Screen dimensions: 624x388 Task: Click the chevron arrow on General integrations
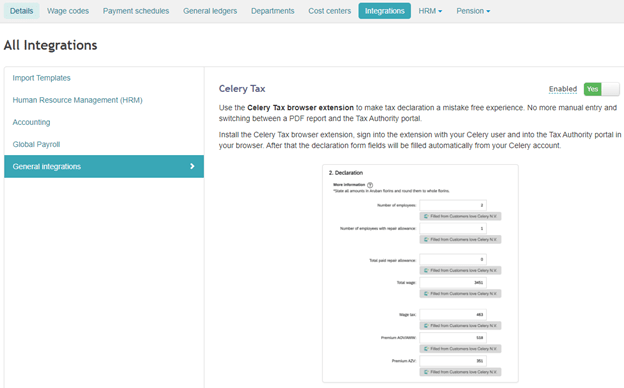tap(192, 166)
